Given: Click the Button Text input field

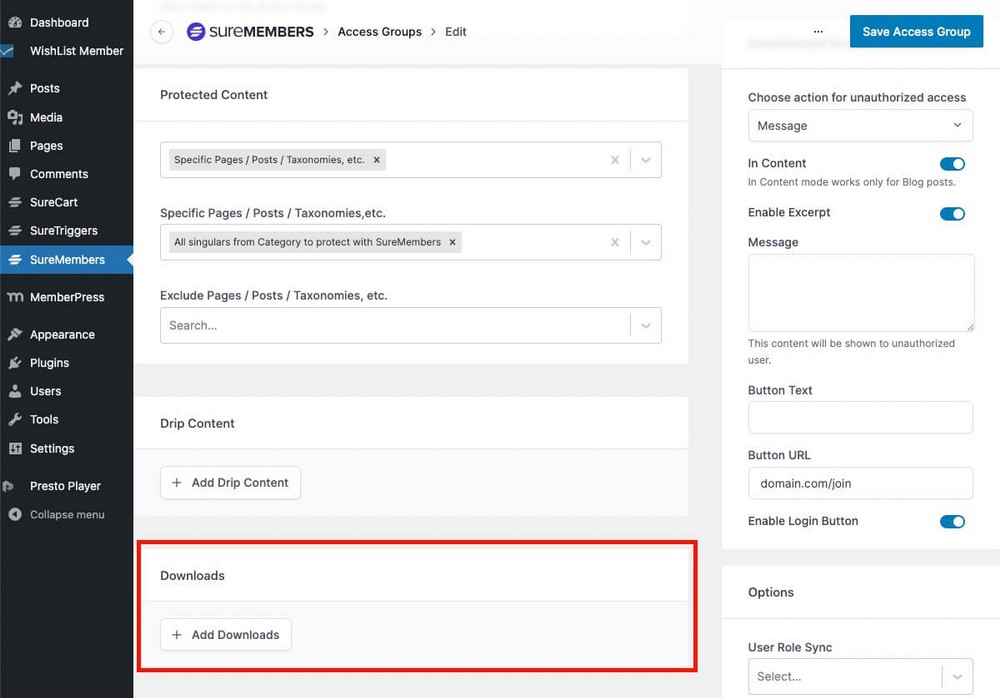Looking at the screenshot, I should click(860, 417).
